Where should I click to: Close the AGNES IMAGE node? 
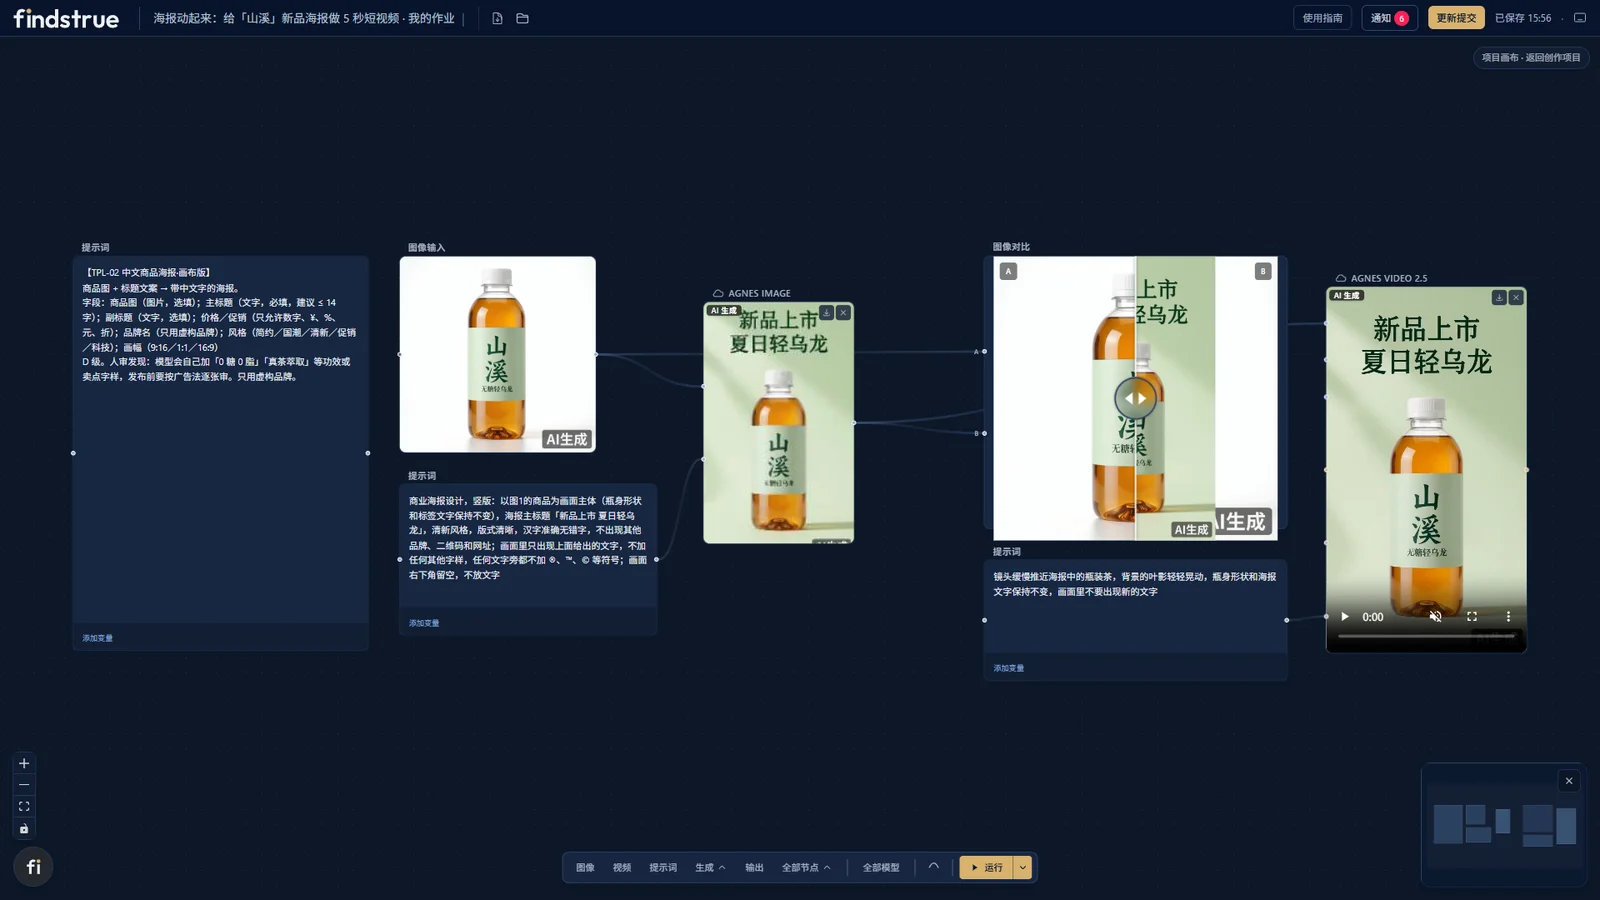click(843, 313)
